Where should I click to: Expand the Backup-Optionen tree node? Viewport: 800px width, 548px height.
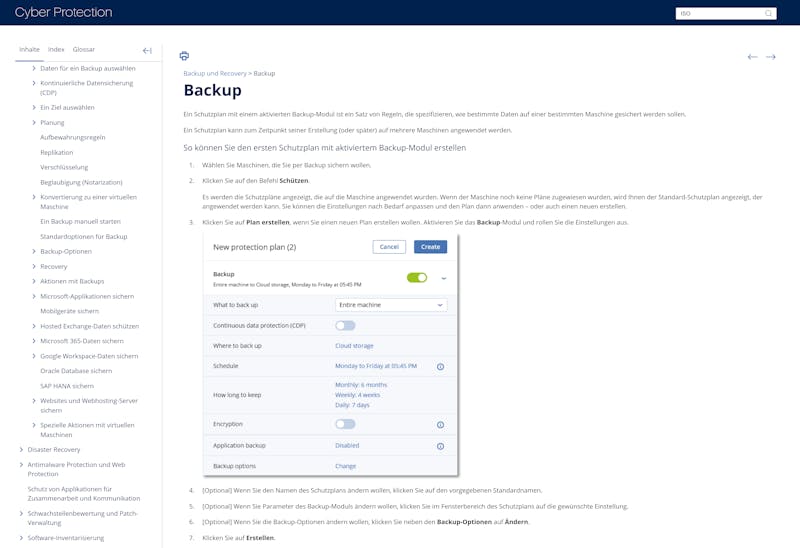click(34, 251)
